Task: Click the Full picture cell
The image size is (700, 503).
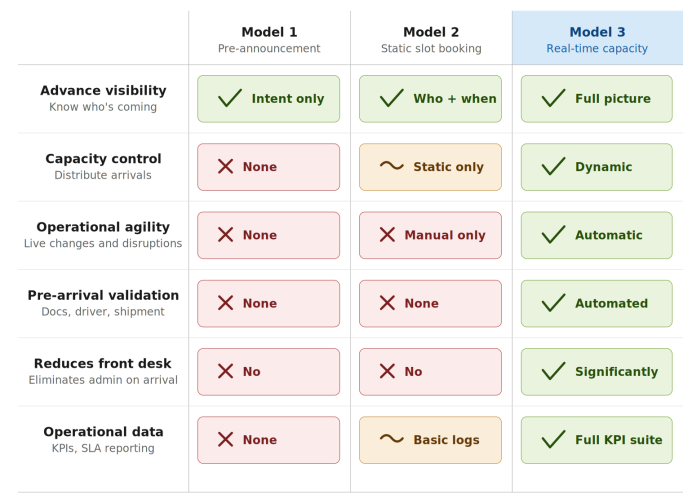Action: [597, 99]
